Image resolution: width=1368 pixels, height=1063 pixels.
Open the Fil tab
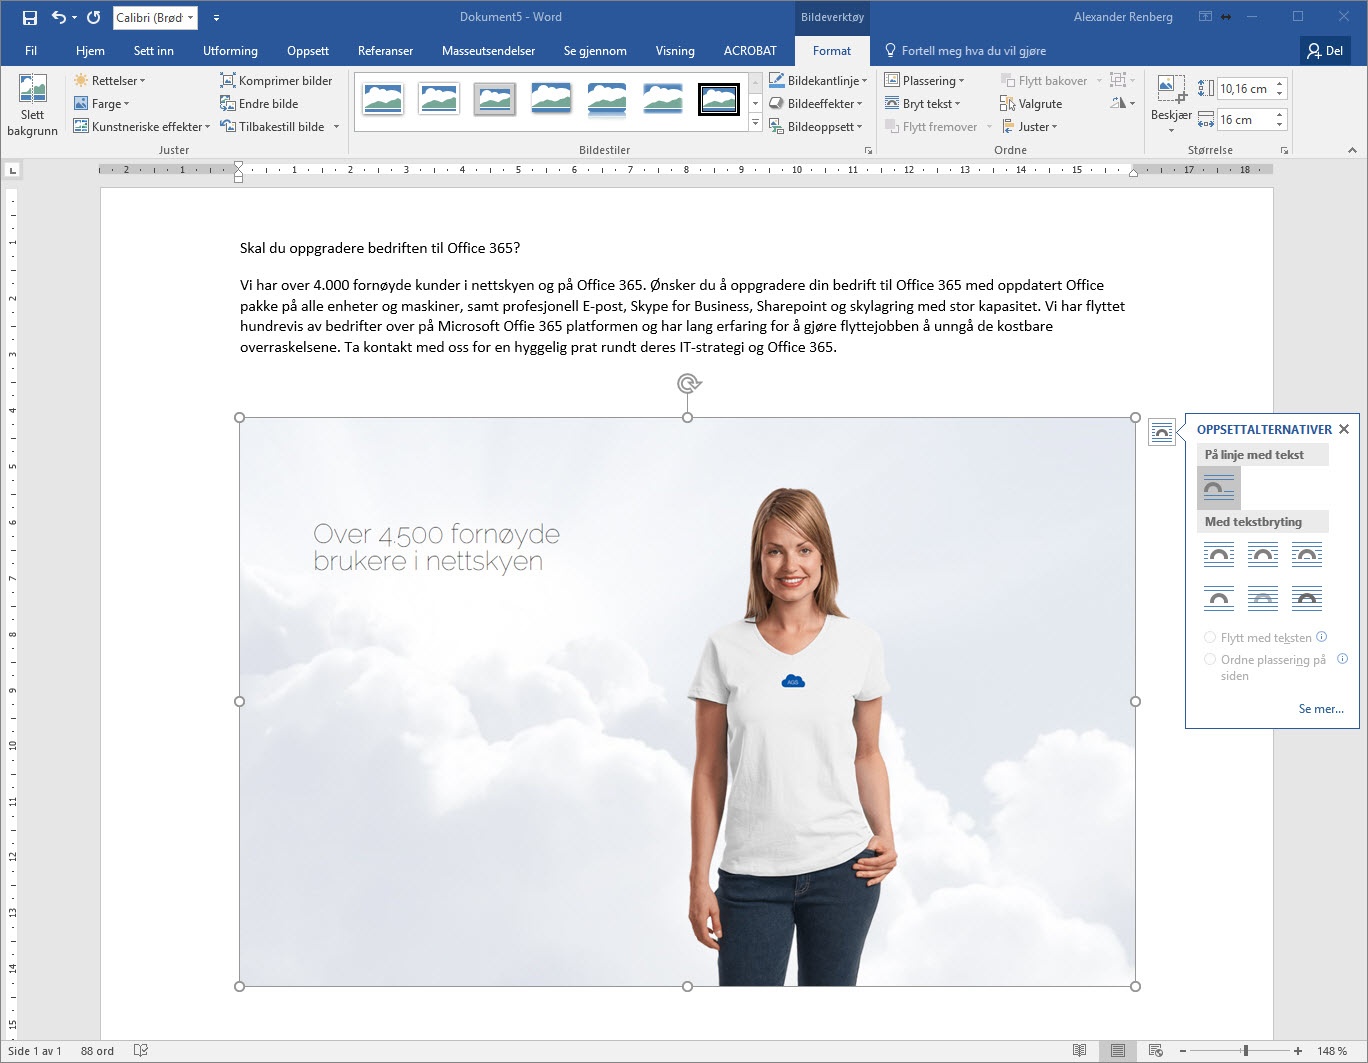[31, 50]
